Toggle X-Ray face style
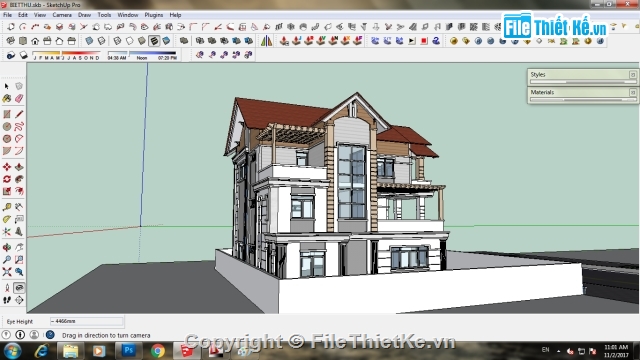 pos(89,41)
